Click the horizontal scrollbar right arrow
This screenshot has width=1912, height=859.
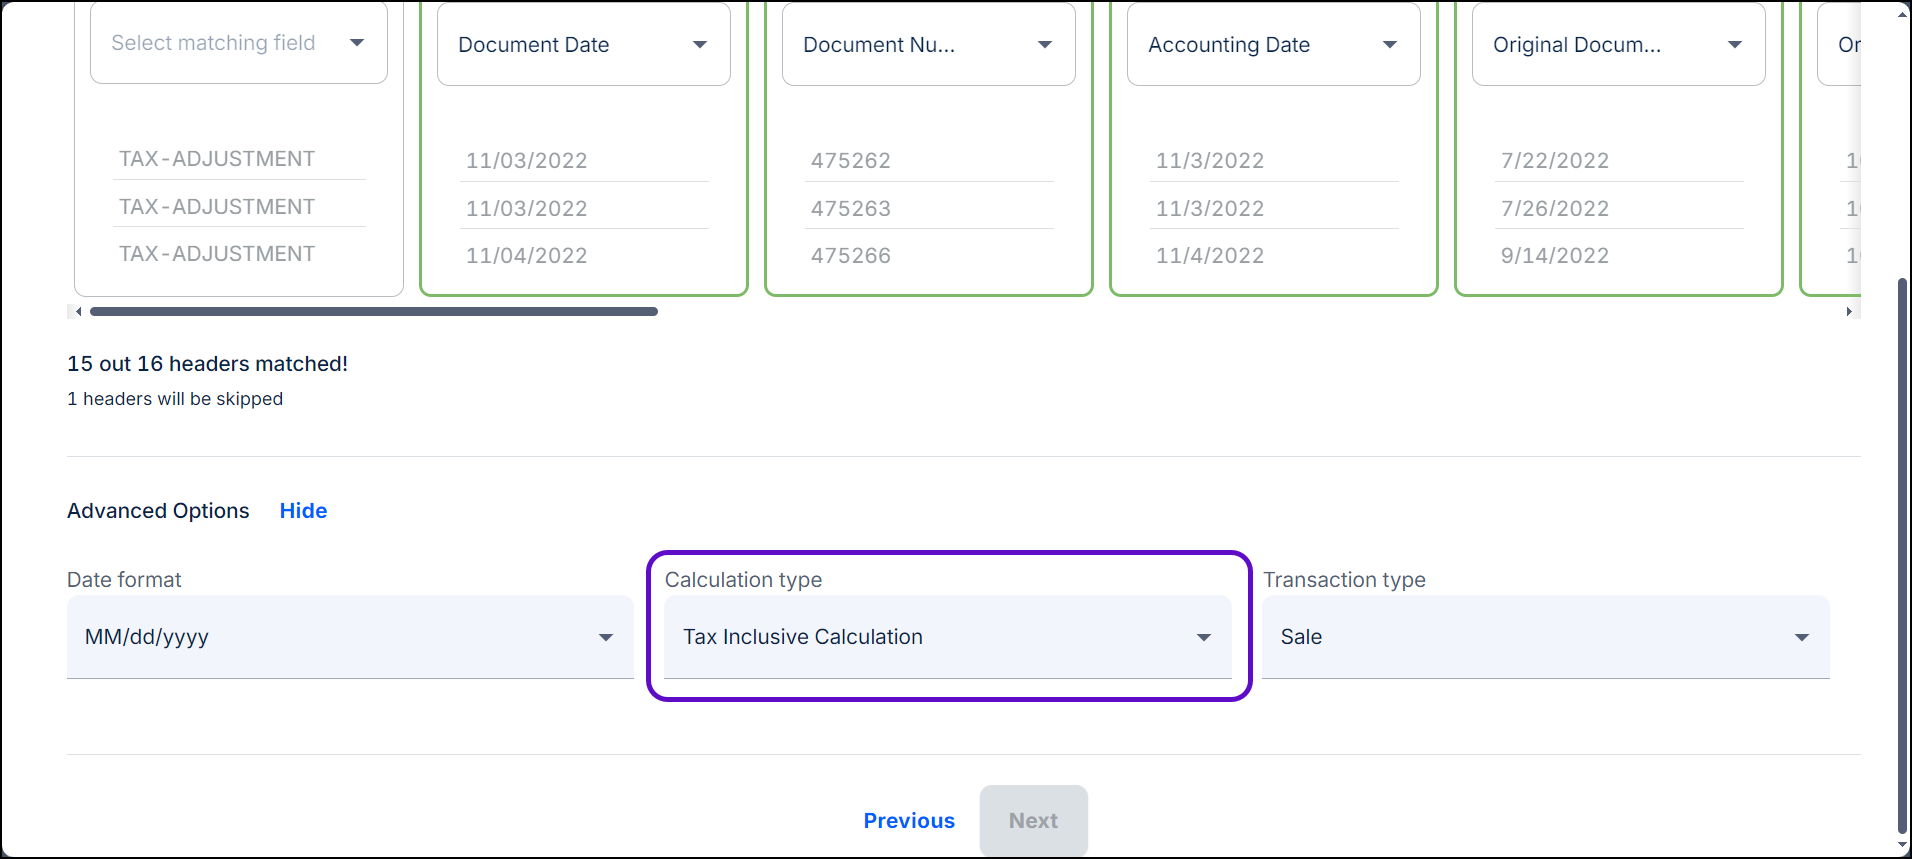1849,312
